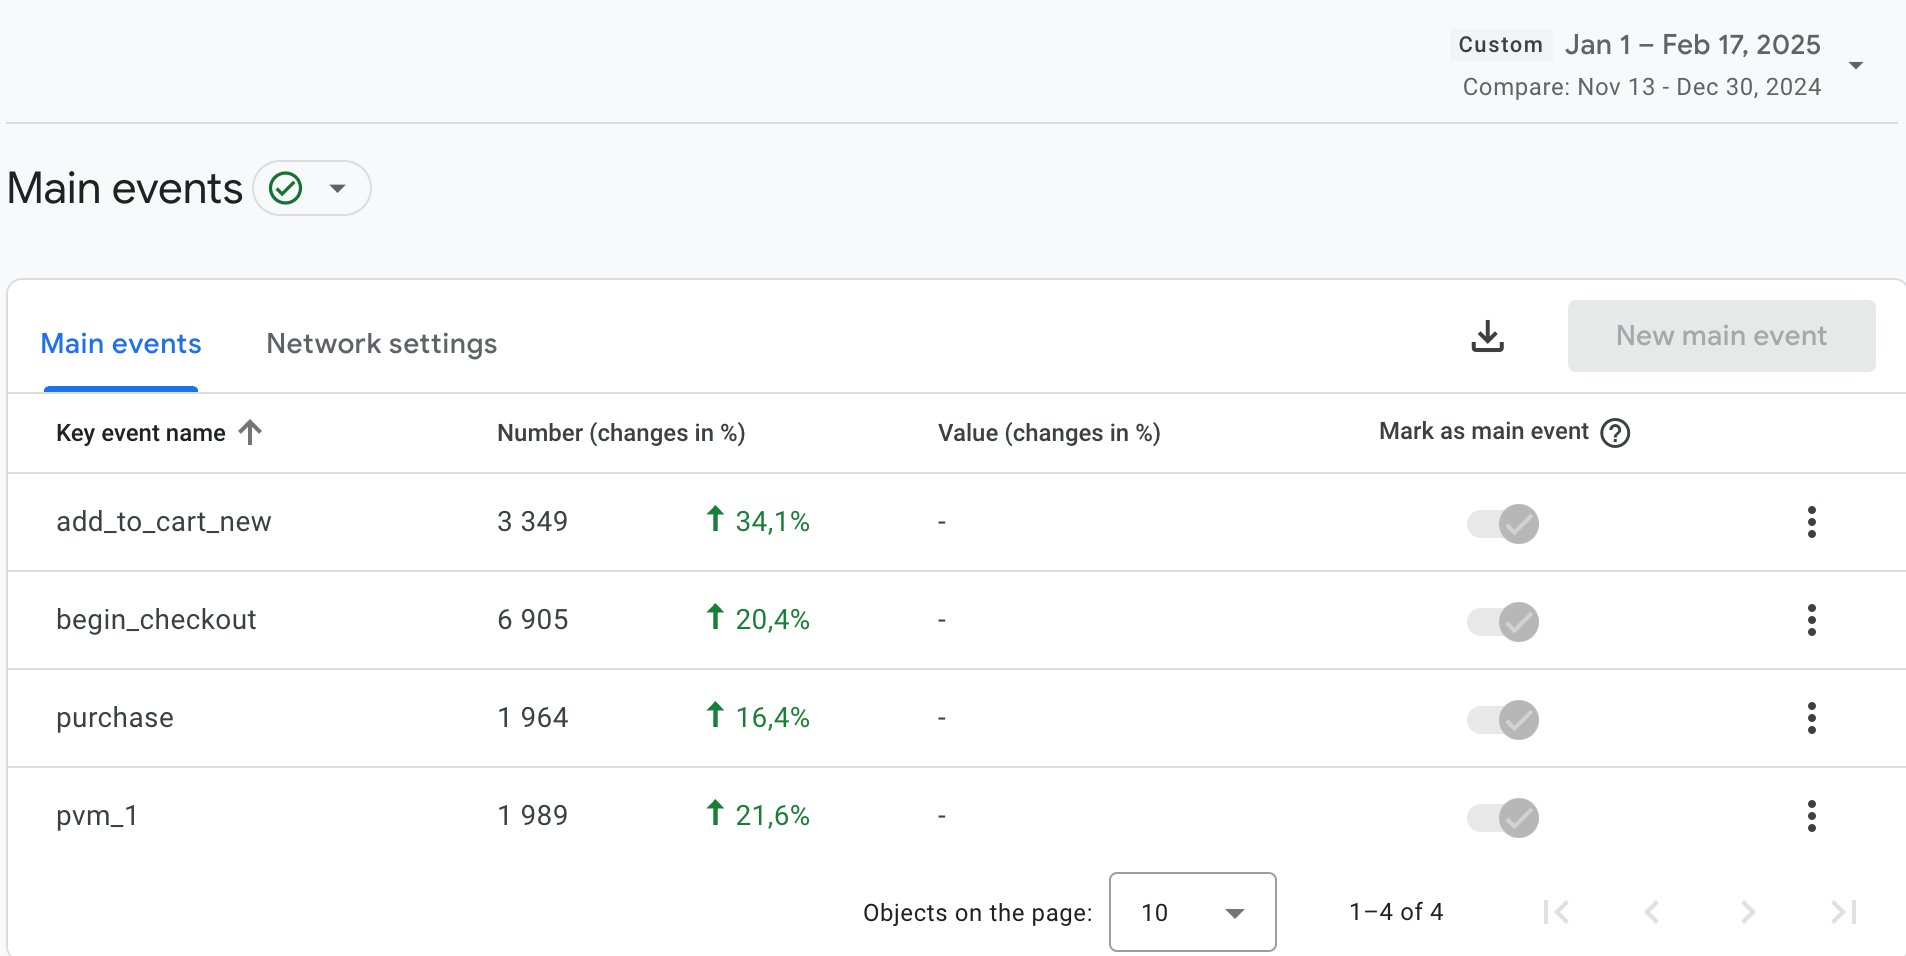Click the 20,4% change value

click(x=772, y=620)
